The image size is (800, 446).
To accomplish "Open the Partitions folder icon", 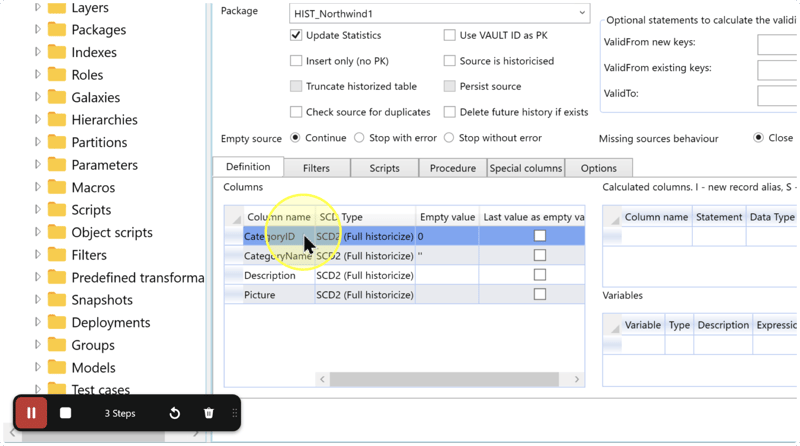I will coord(57,142).
